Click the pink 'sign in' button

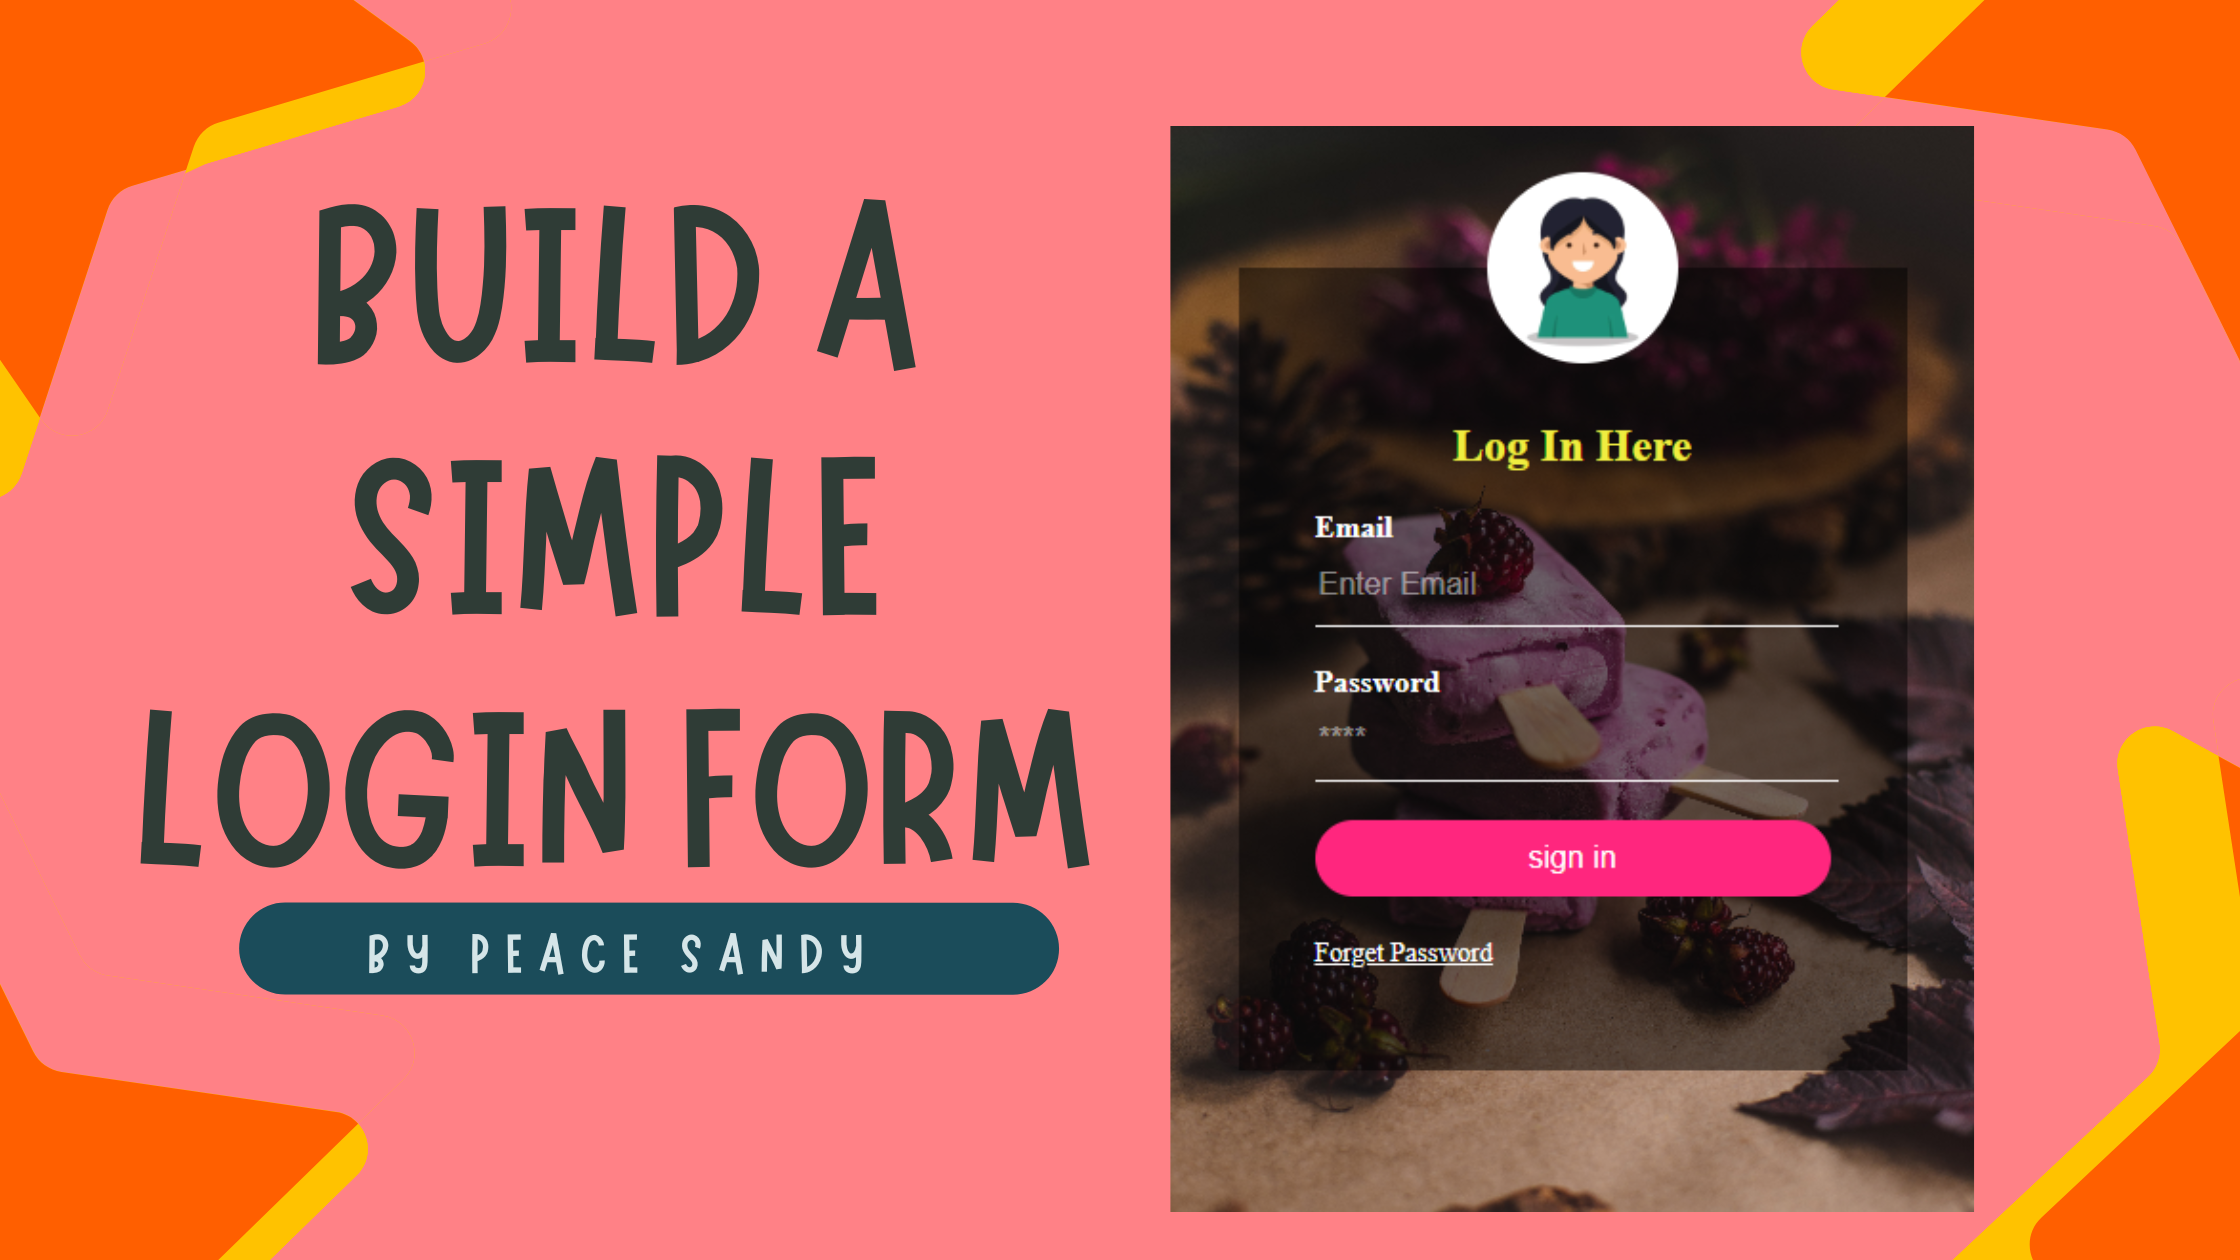click(x=1571, y=857)
